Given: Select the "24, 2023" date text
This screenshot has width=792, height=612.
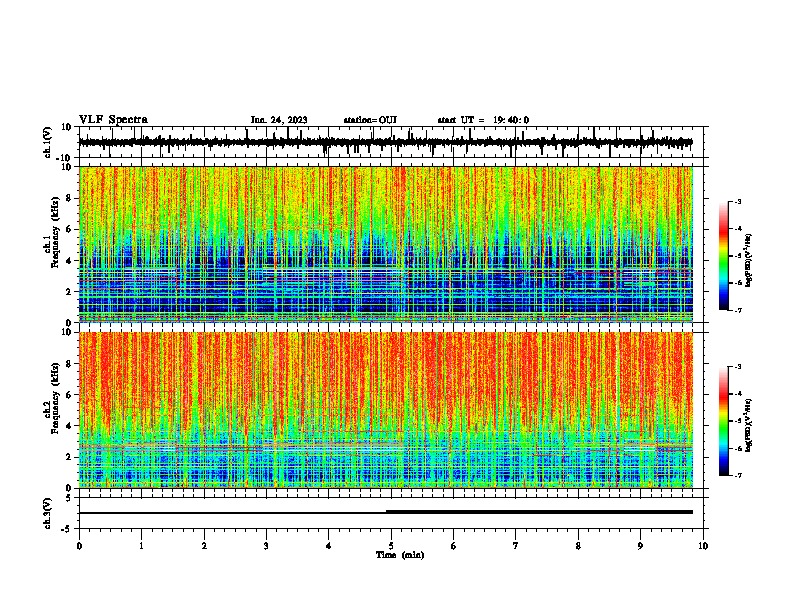Looking at the screenshot, I should point(288,120).
